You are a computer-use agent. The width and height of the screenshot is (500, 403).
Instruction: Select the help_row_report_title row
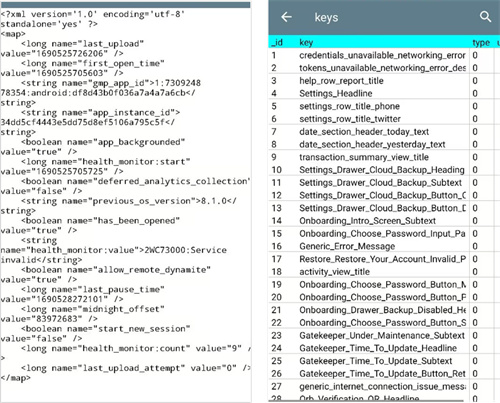[x=384, y=81]
